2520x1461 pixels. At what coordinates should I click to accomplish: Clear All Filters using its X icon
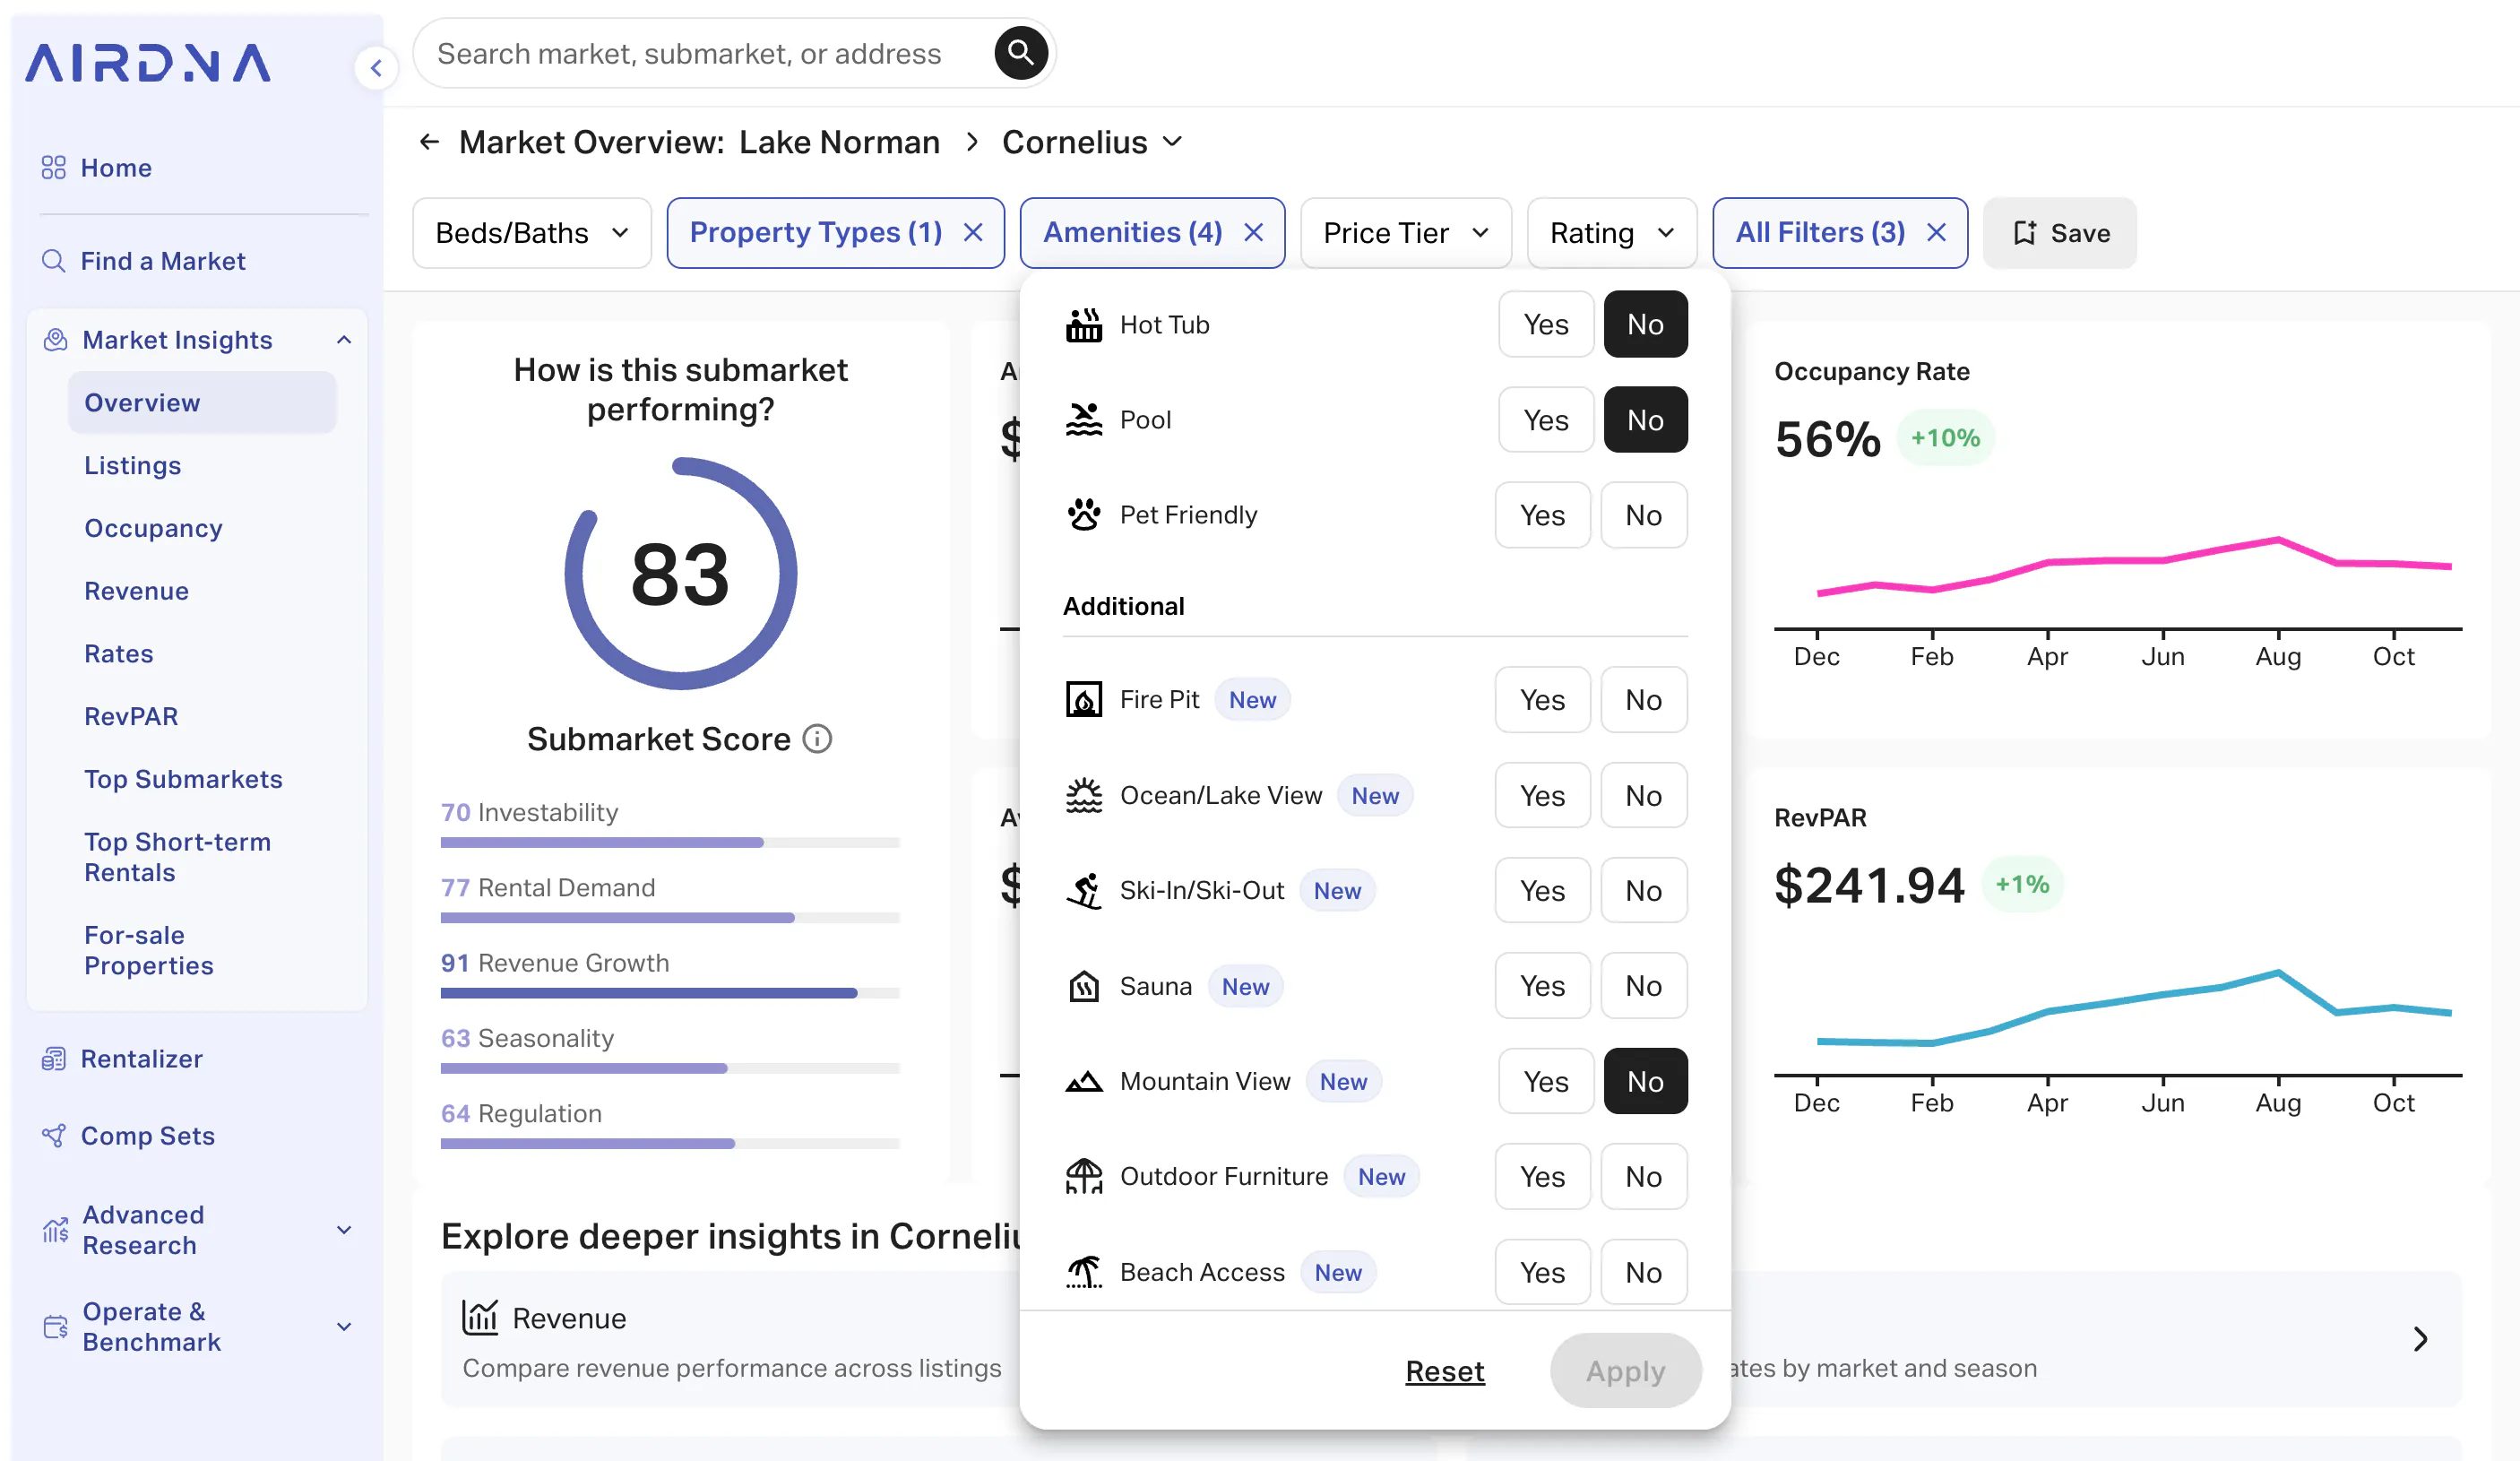tap(1937, 232)
